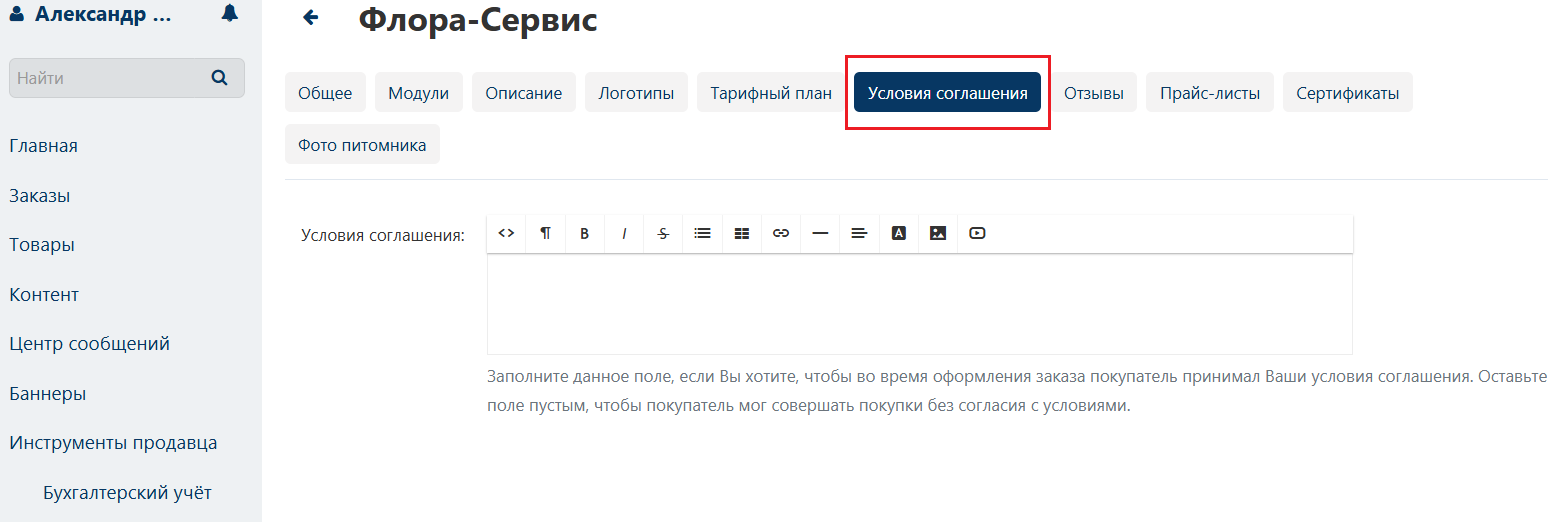Click the search magnifier icon
The width and height of the screenshot is (1565, 522).
click(220, 77)
